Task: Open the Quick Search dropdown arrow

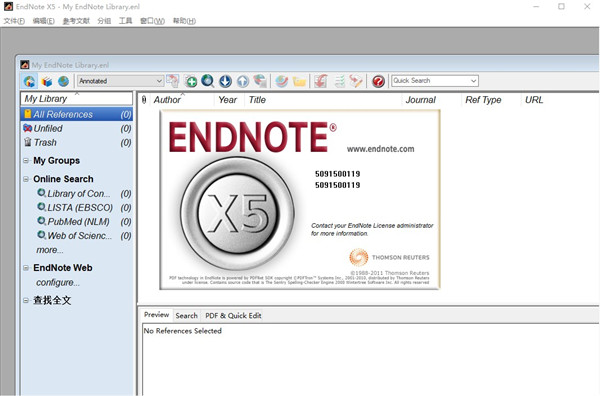Action: [474, 81]
